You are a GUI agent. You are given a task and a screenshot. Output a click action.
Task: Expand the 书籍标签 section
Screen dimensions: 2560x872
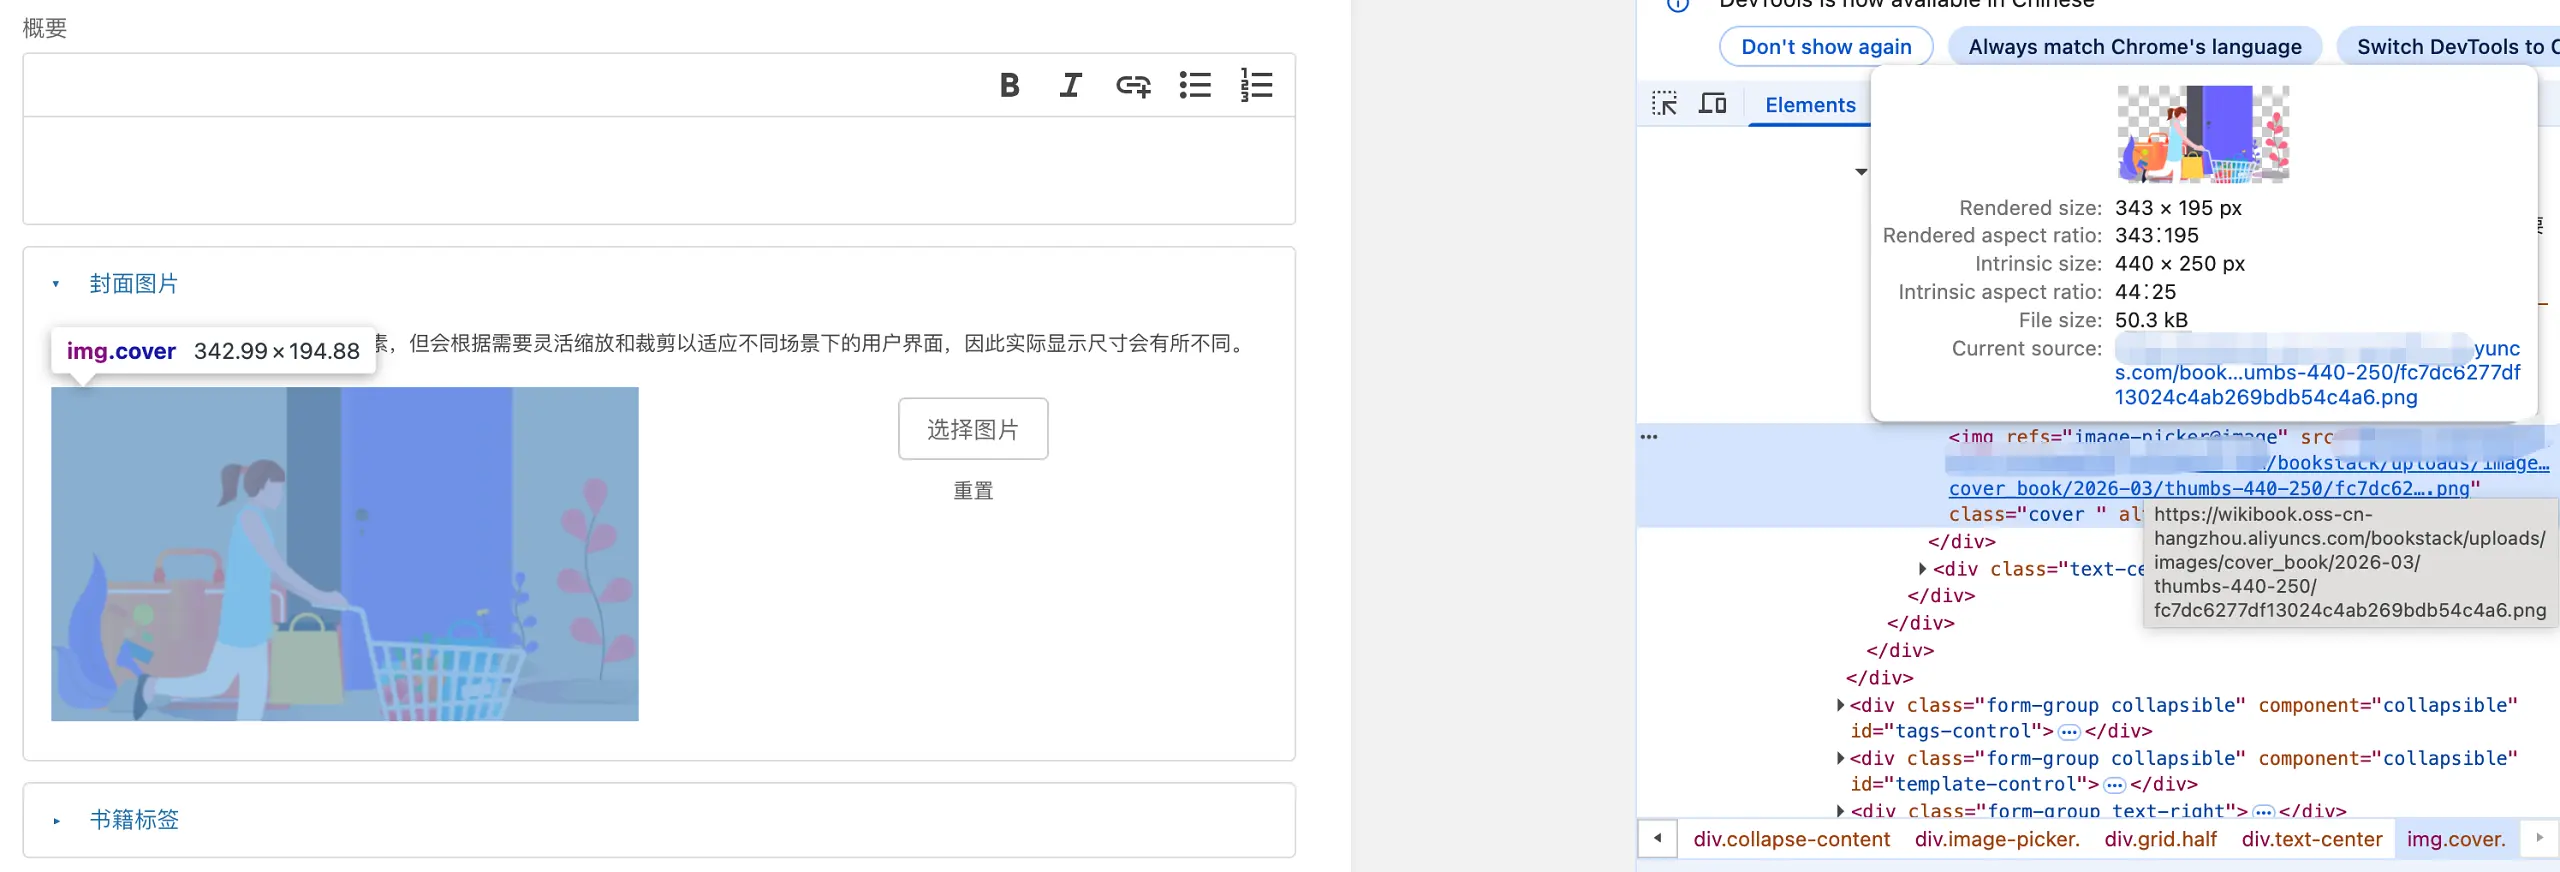click(x=133, y=820)
